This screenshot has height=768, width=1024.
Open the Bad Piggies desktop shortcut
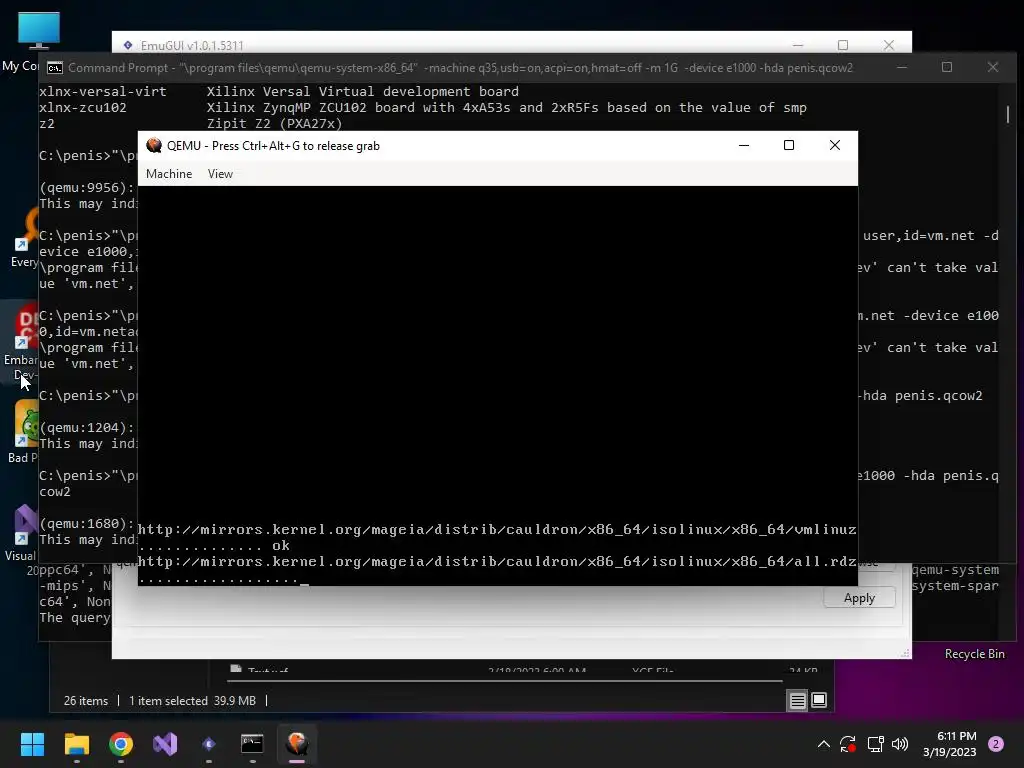(x=23, y=431)
